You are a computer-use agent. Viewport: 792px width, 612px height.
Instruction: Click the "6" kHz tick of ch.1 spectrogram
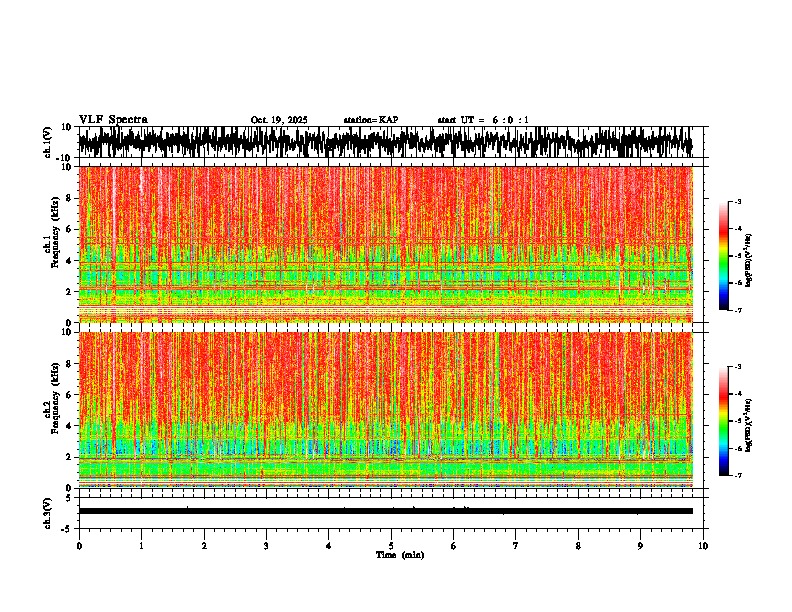pos(69,229)
